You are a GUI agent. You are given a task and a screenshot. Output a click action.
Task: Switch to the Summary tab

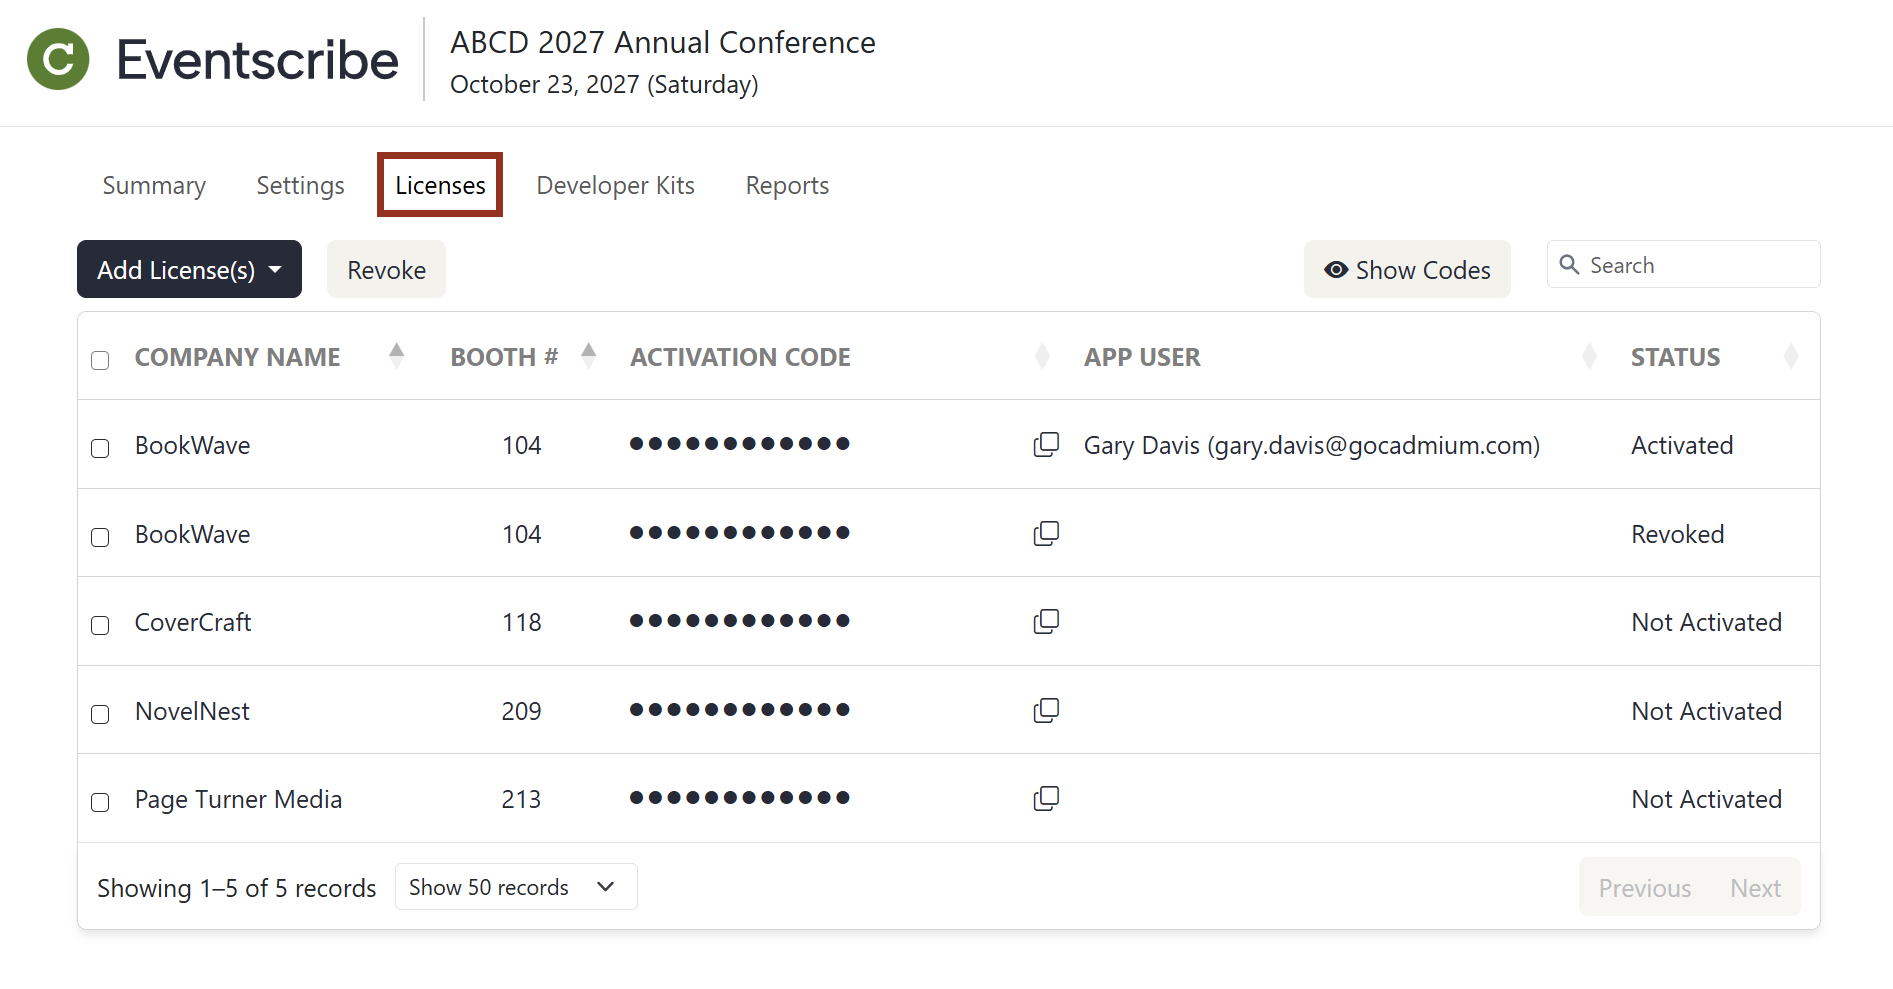(x=154, y=185)
